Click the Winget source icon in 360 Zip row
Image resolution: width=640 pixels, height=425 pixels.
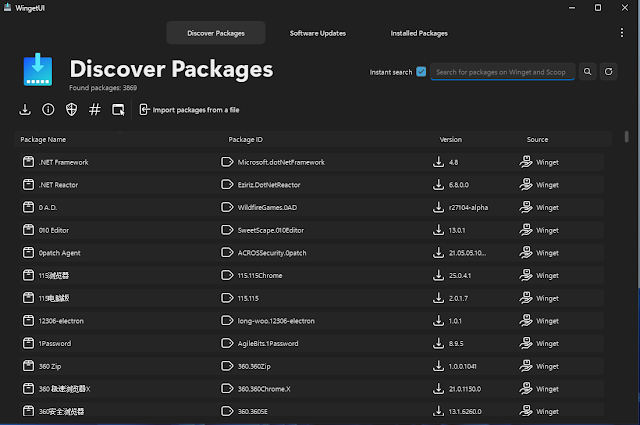click(x=526, y=366)
